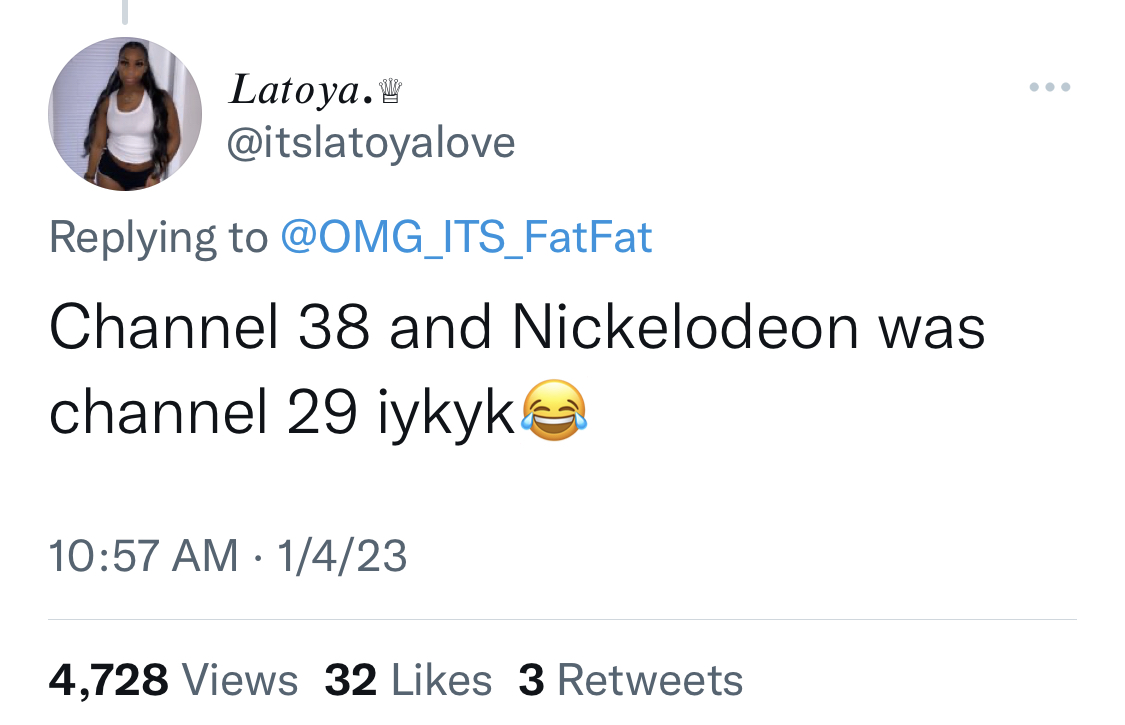Show the 32 Likes list
This screenshot has width=1125, height=725.
click(408, 680)
